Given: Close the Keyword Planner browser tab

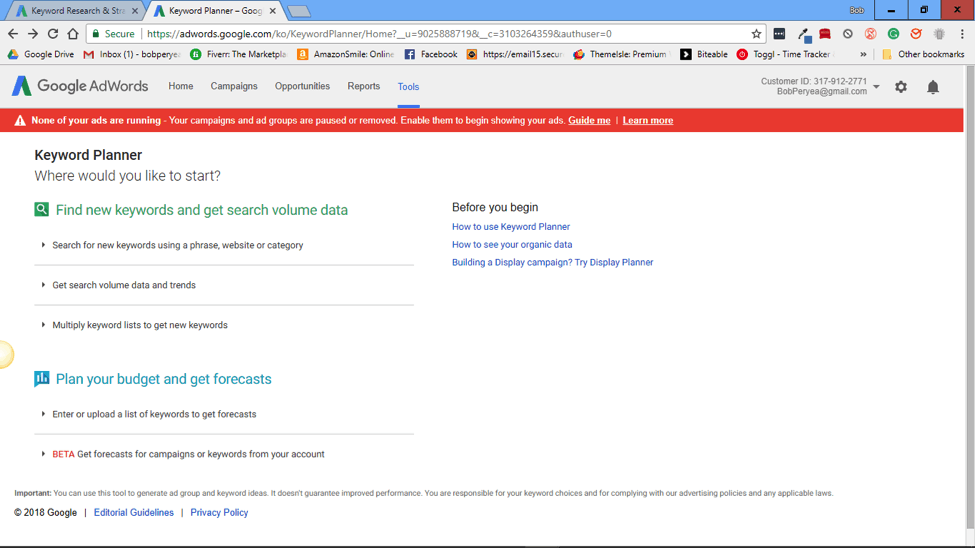Looking at the screenshot, I should pyautogui.click(x=272, y=11).
